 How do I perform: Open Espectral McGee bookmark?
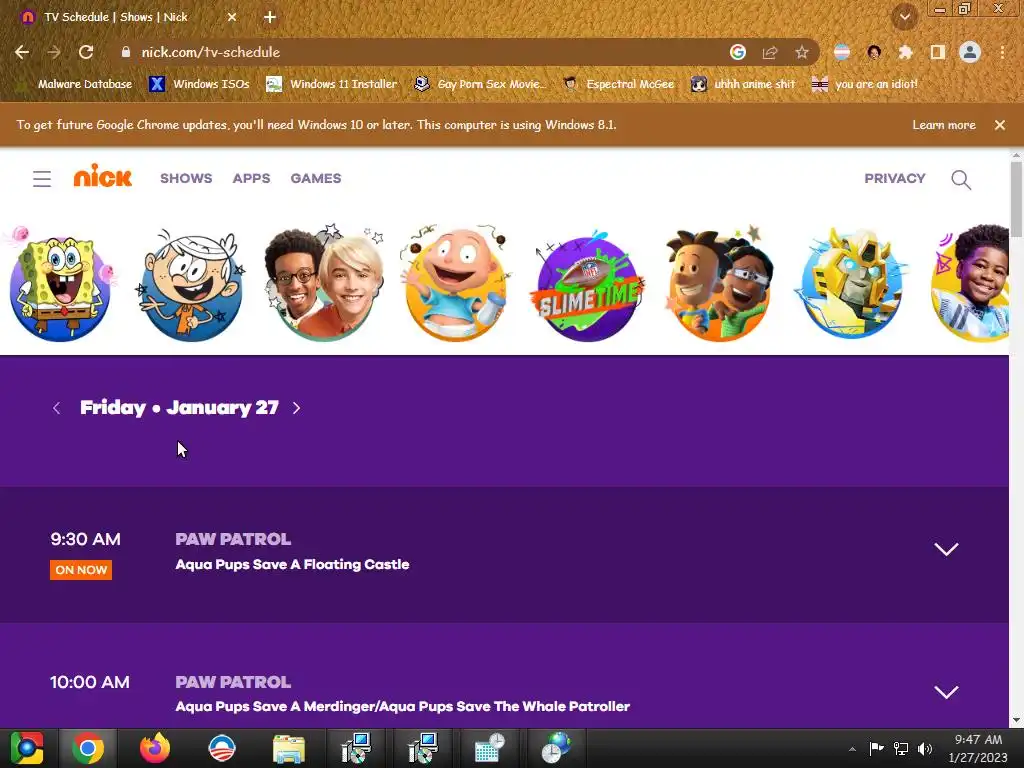coord(618,84)
